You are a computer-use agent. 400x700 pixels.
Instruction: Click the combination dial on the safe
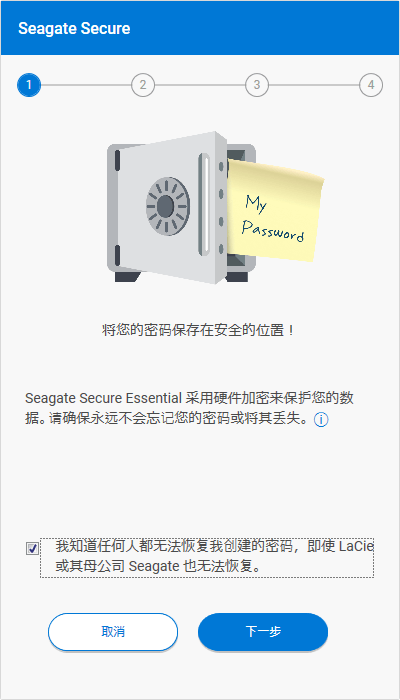tap(168, 206)
